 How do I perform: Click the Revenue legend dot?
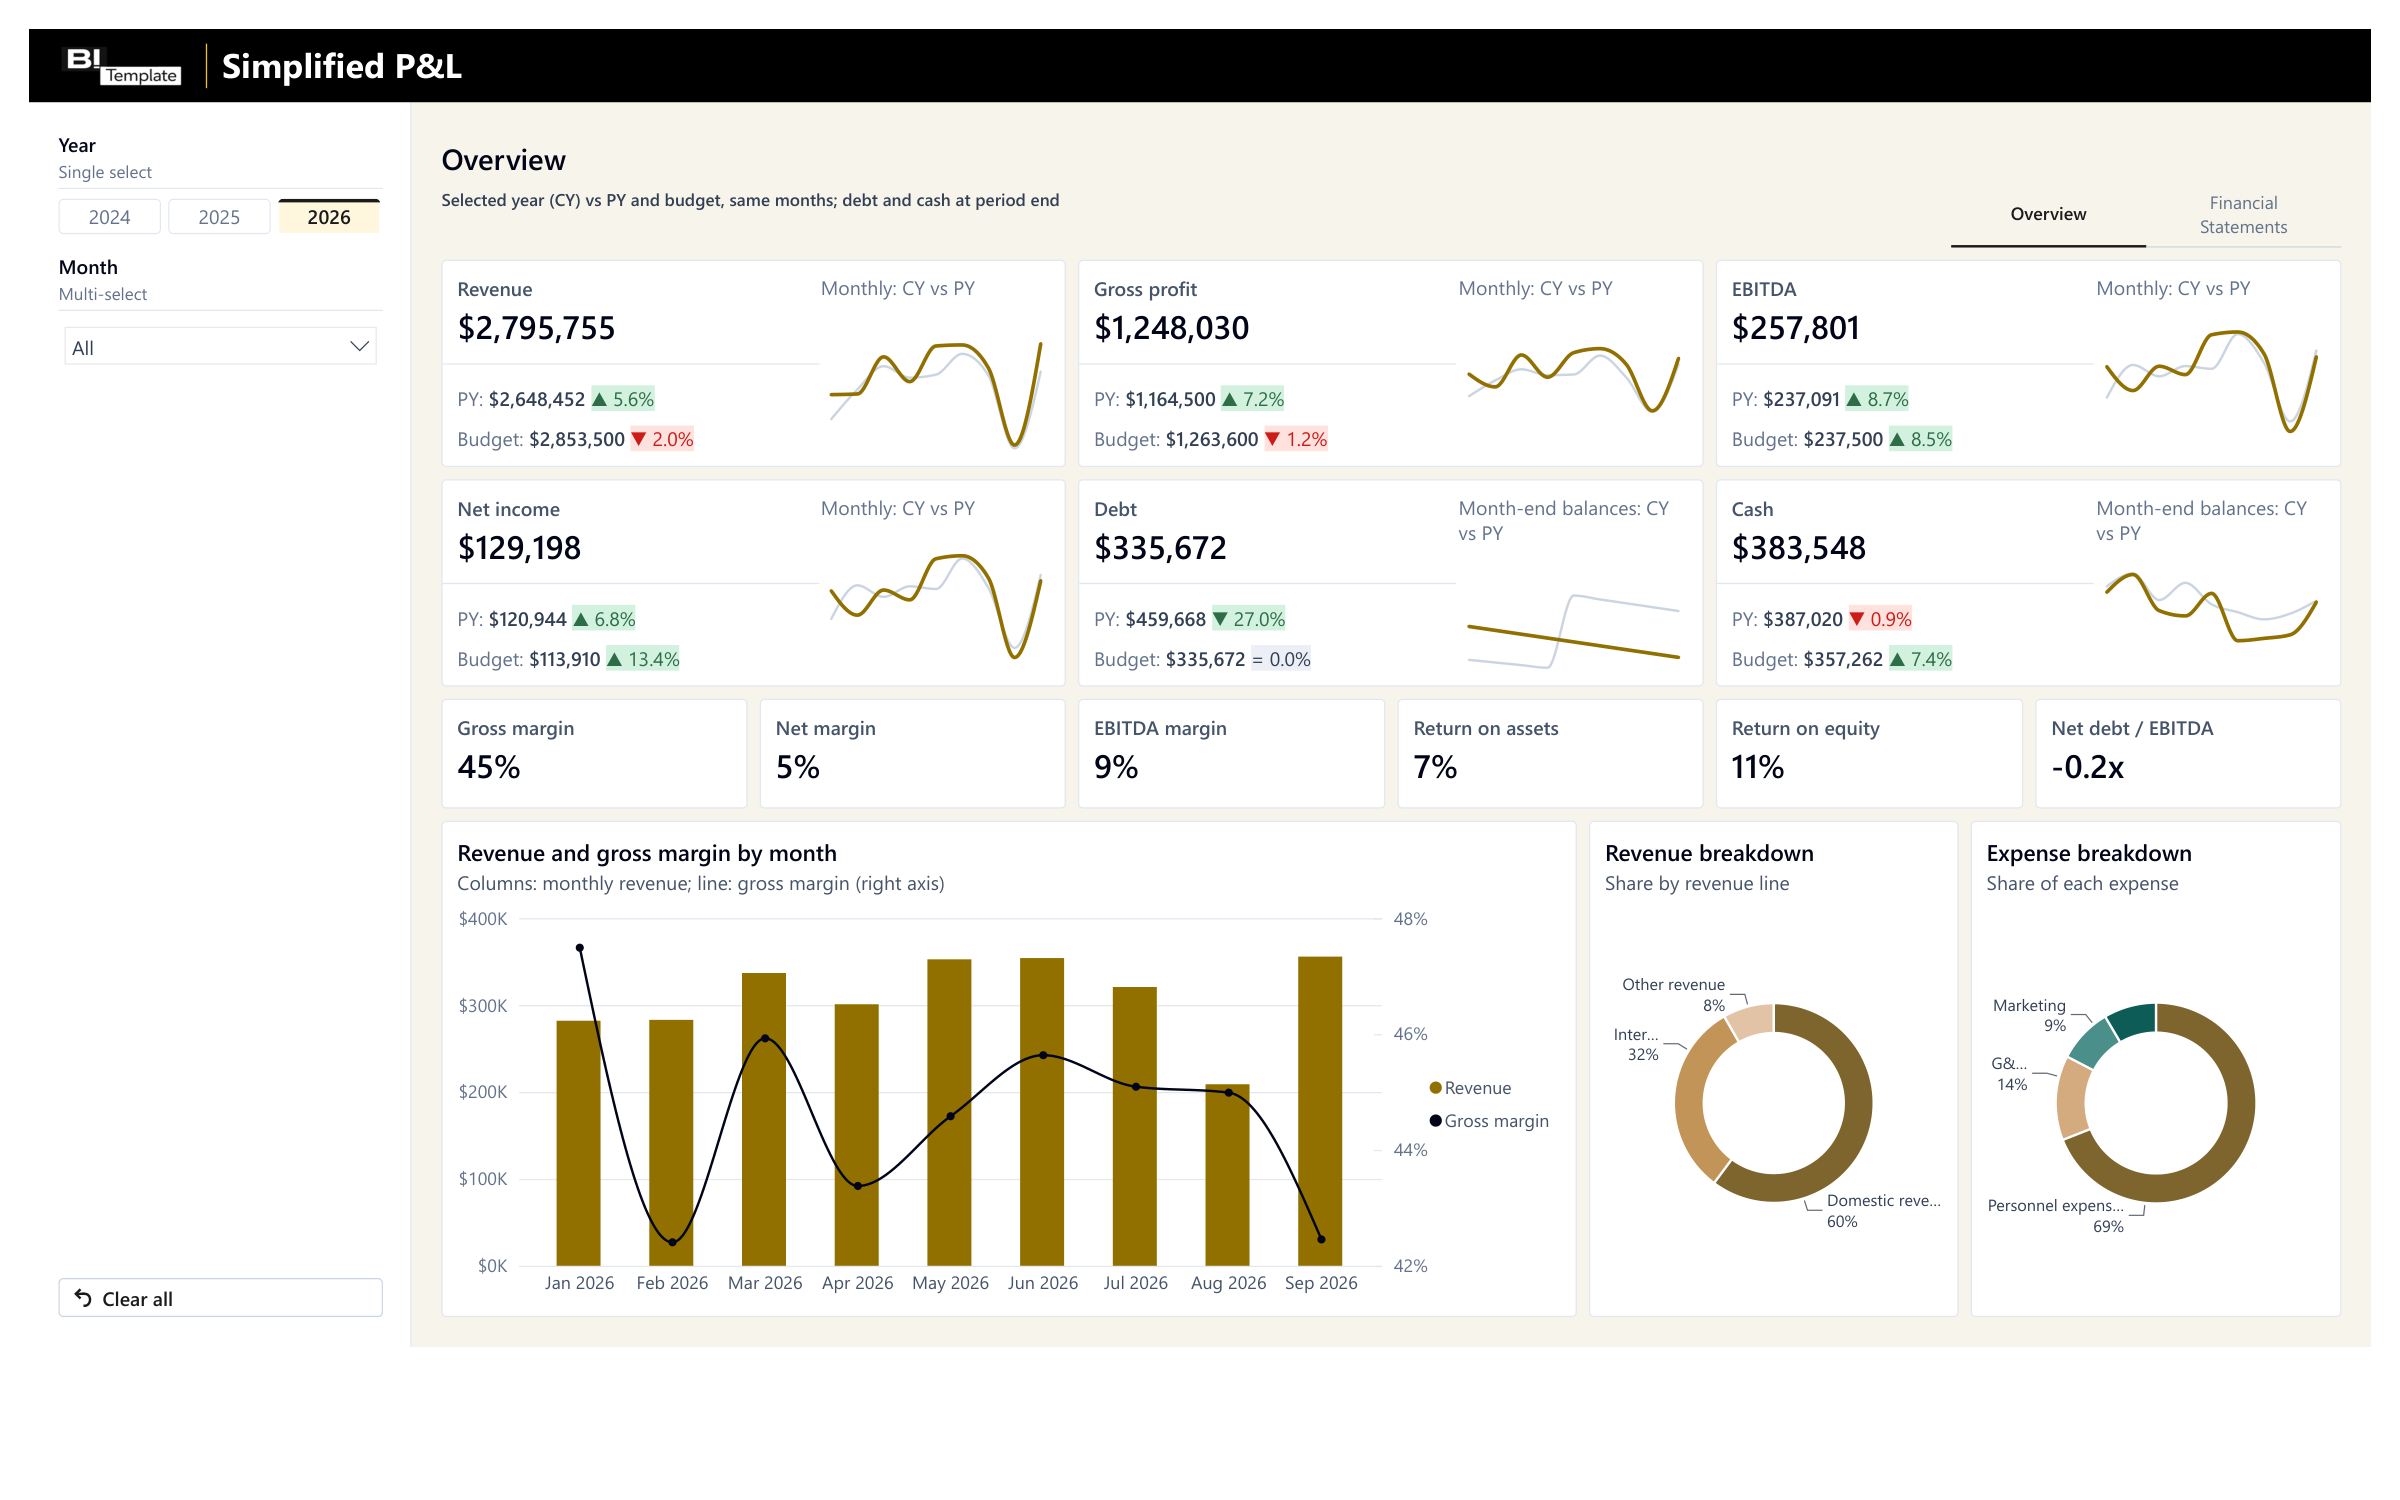click(x=1435, y=1088)
